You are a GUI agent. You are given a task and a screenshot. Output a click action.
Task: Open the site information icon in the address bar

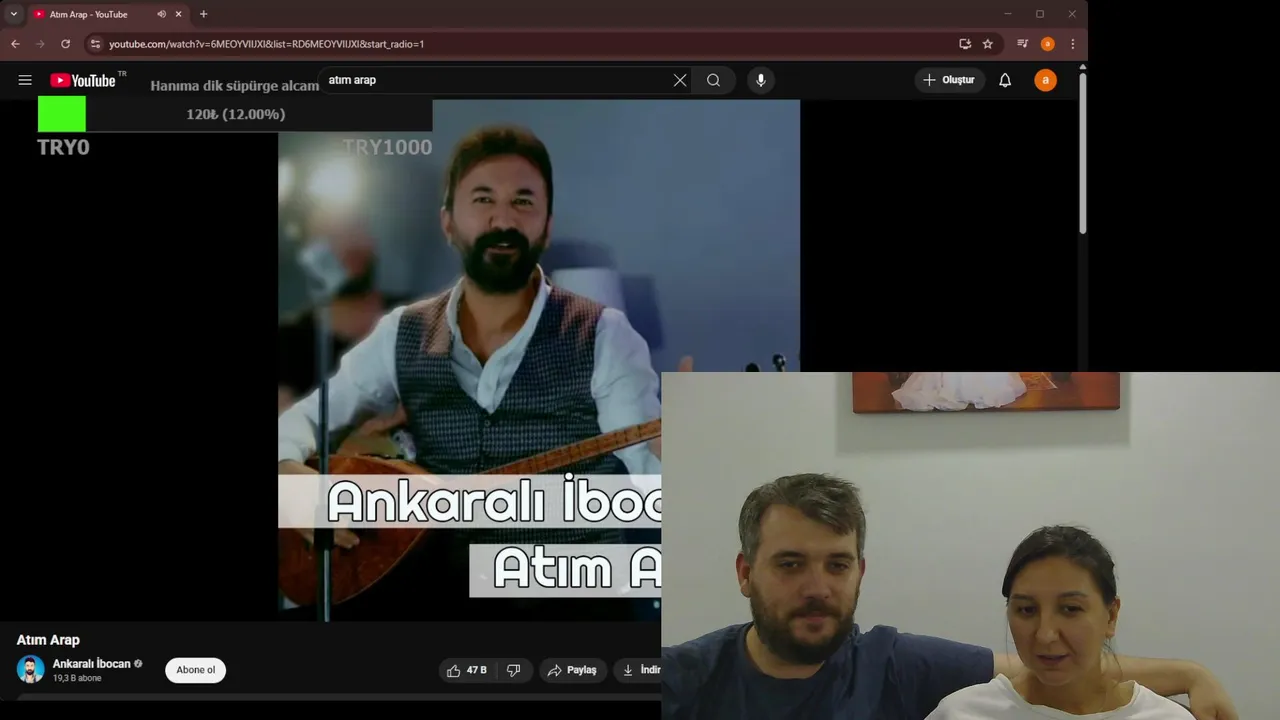pos(95,44)
